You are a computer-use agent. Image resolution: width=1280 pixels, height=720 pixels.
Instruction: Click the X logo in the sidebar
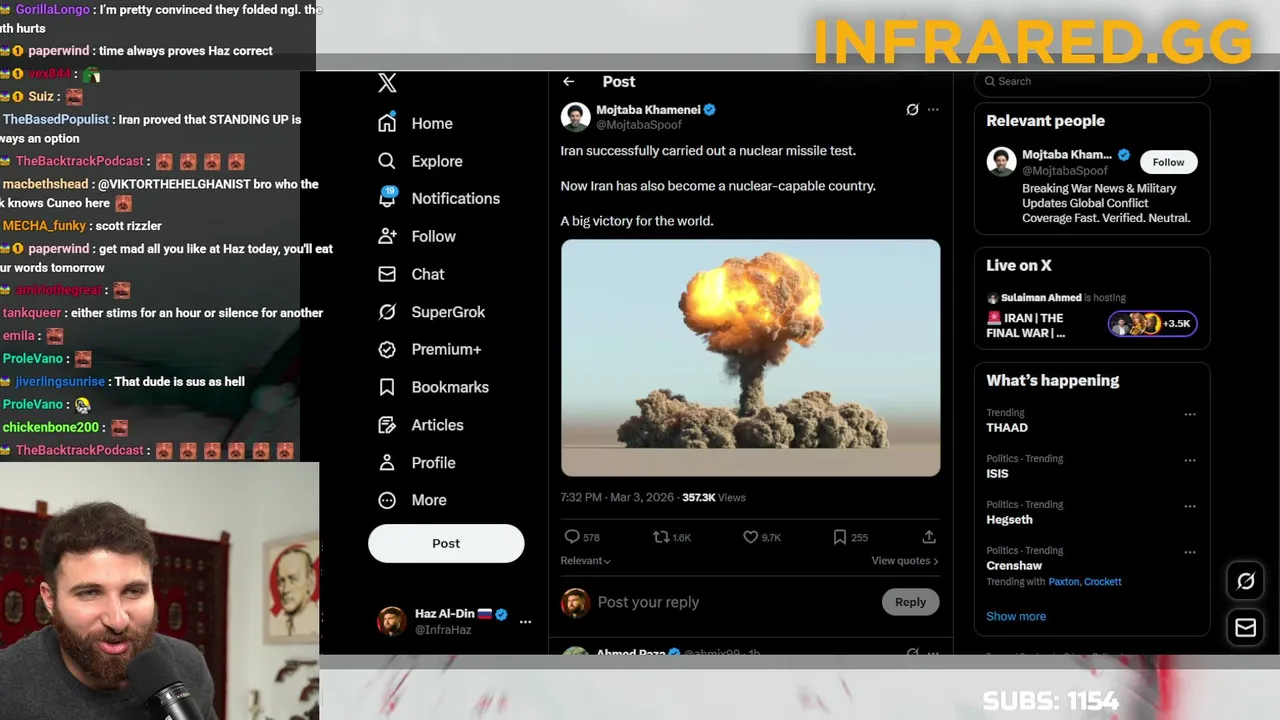click(387, 83)
